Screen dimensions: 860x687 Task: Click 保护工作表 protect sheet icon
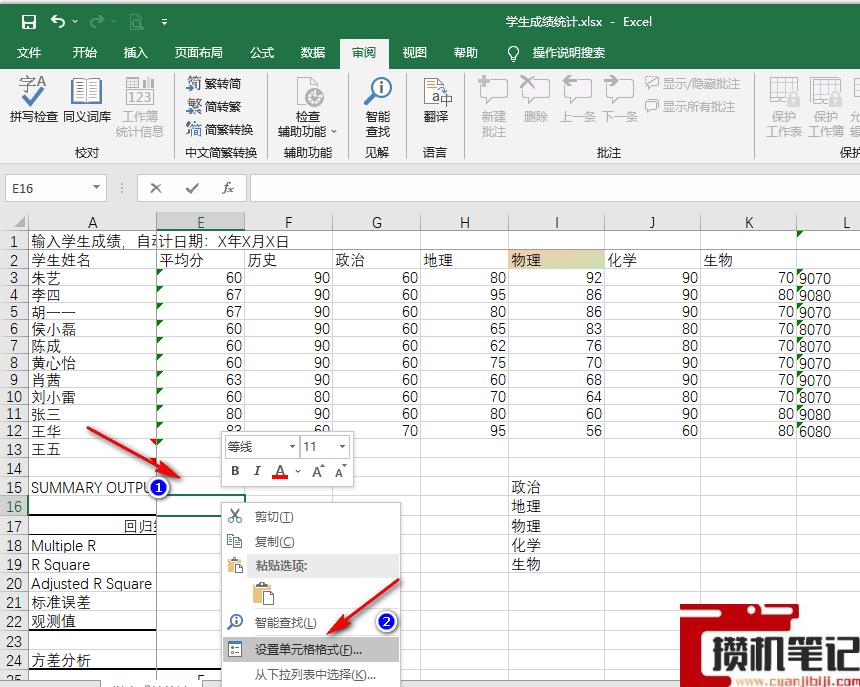[x=784, y=106]
